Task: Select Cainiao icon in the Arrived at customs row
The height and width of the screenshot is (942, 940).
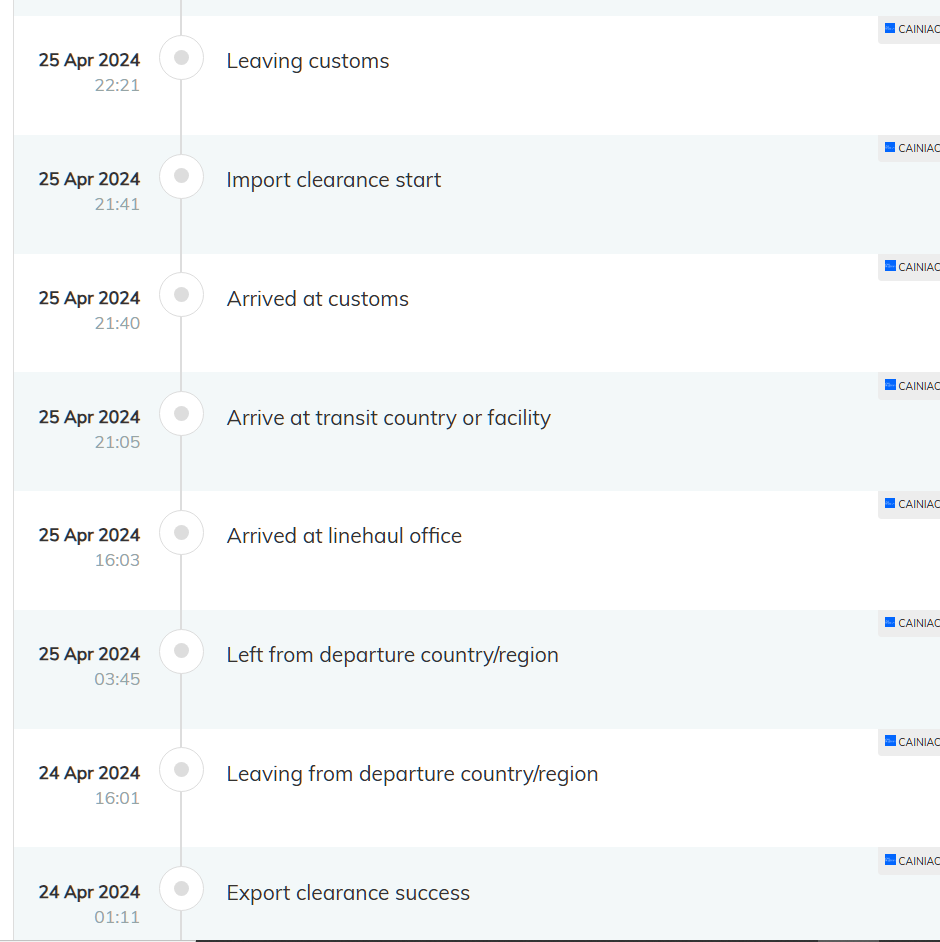Action: pyautogui.click(x=890, y=267)
